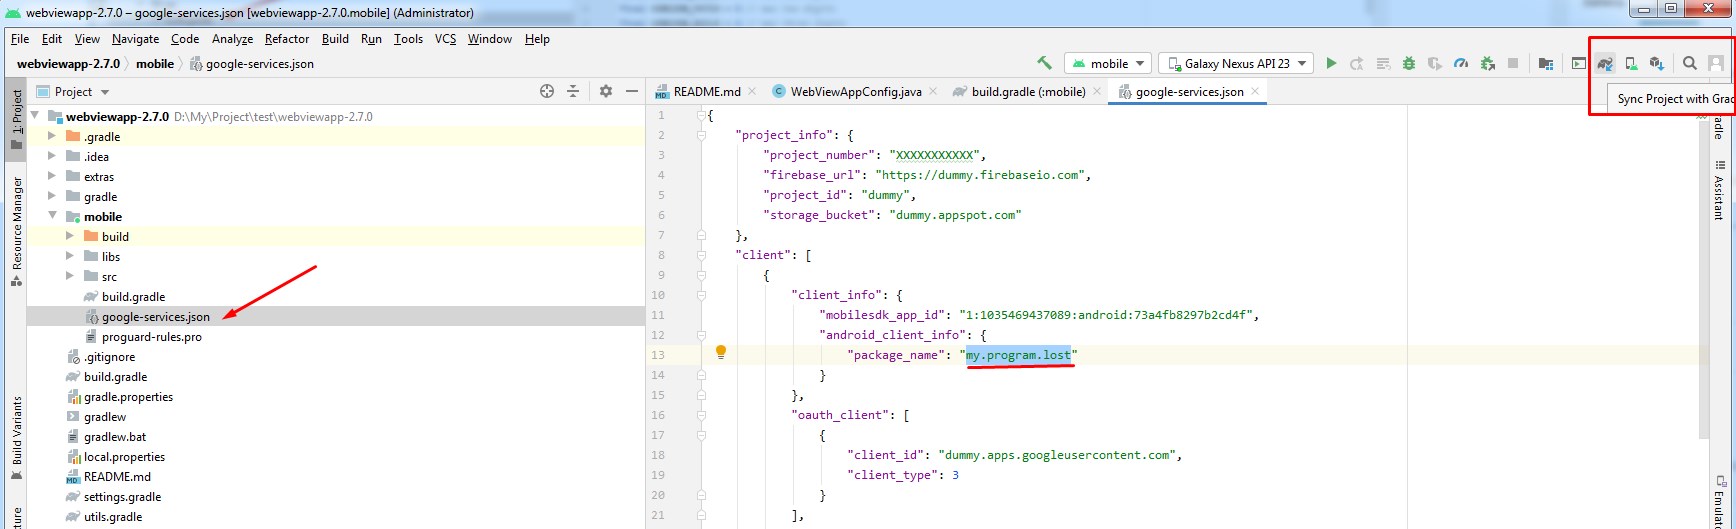Open Project Structure icon in toolbar
1736x529 pixels.
click(1545, 64)
